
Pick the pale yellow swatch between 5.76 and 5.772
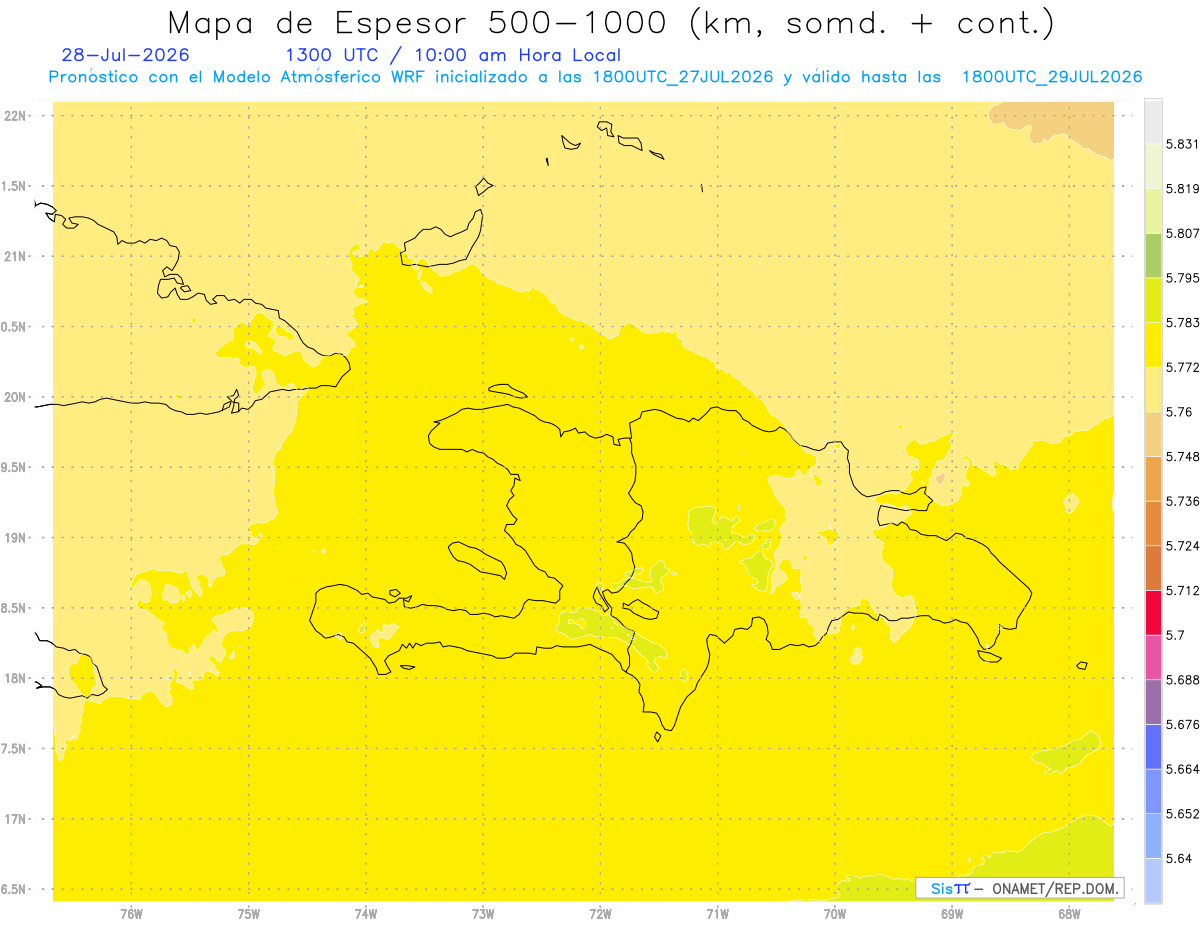point(1153,389)
